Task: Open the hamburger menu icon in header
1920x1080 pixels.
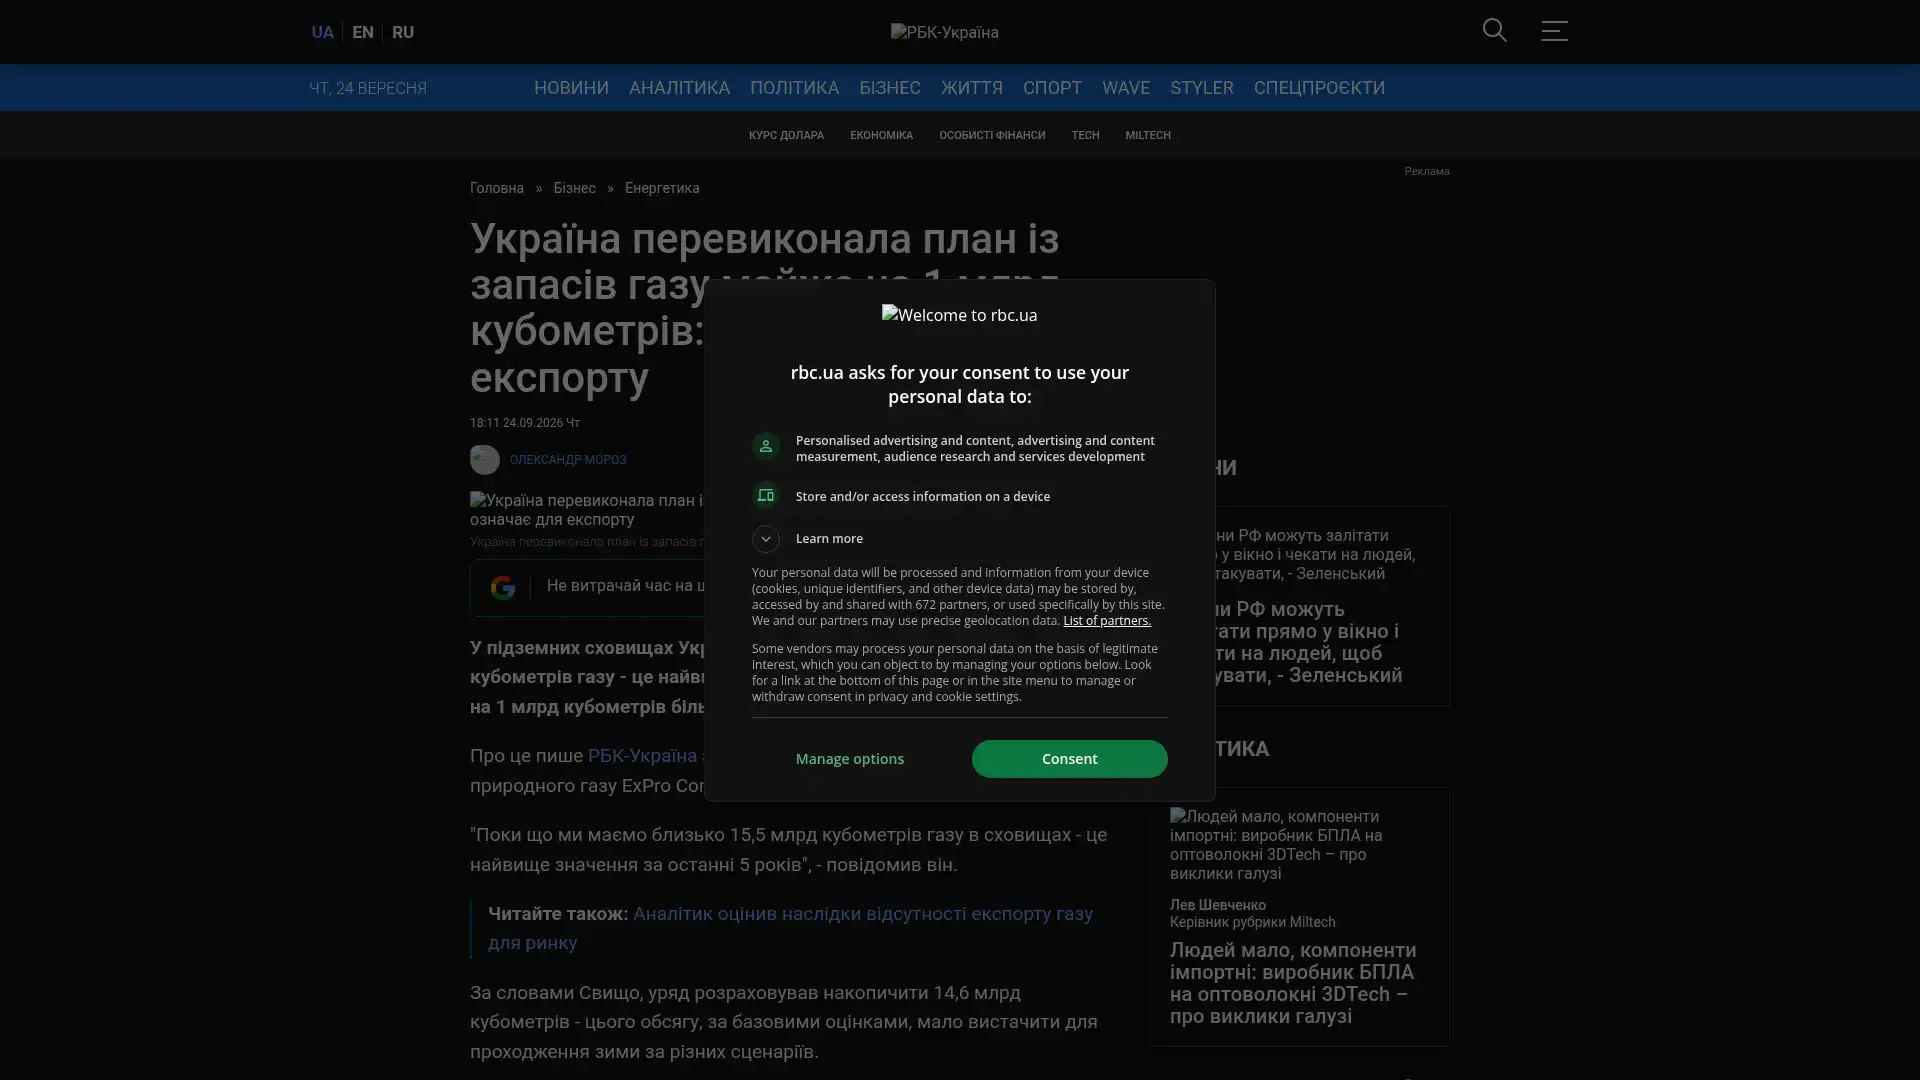Action: [1554, 31]
